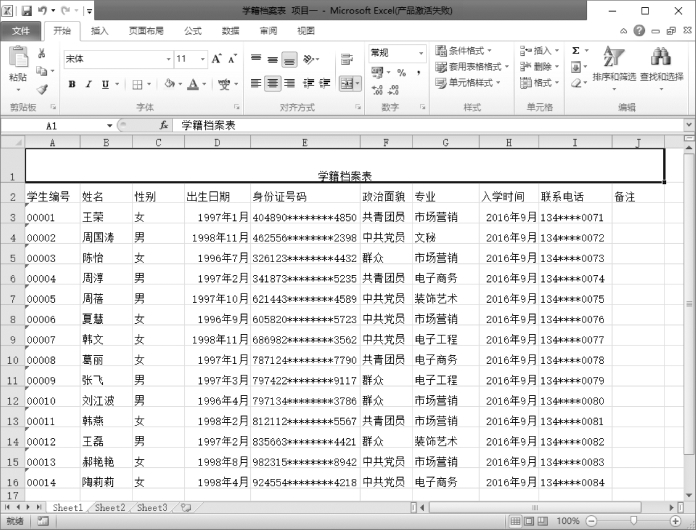Click the Help question mark icon
This screenshot has height=530, width=696.
pos(639,31)
